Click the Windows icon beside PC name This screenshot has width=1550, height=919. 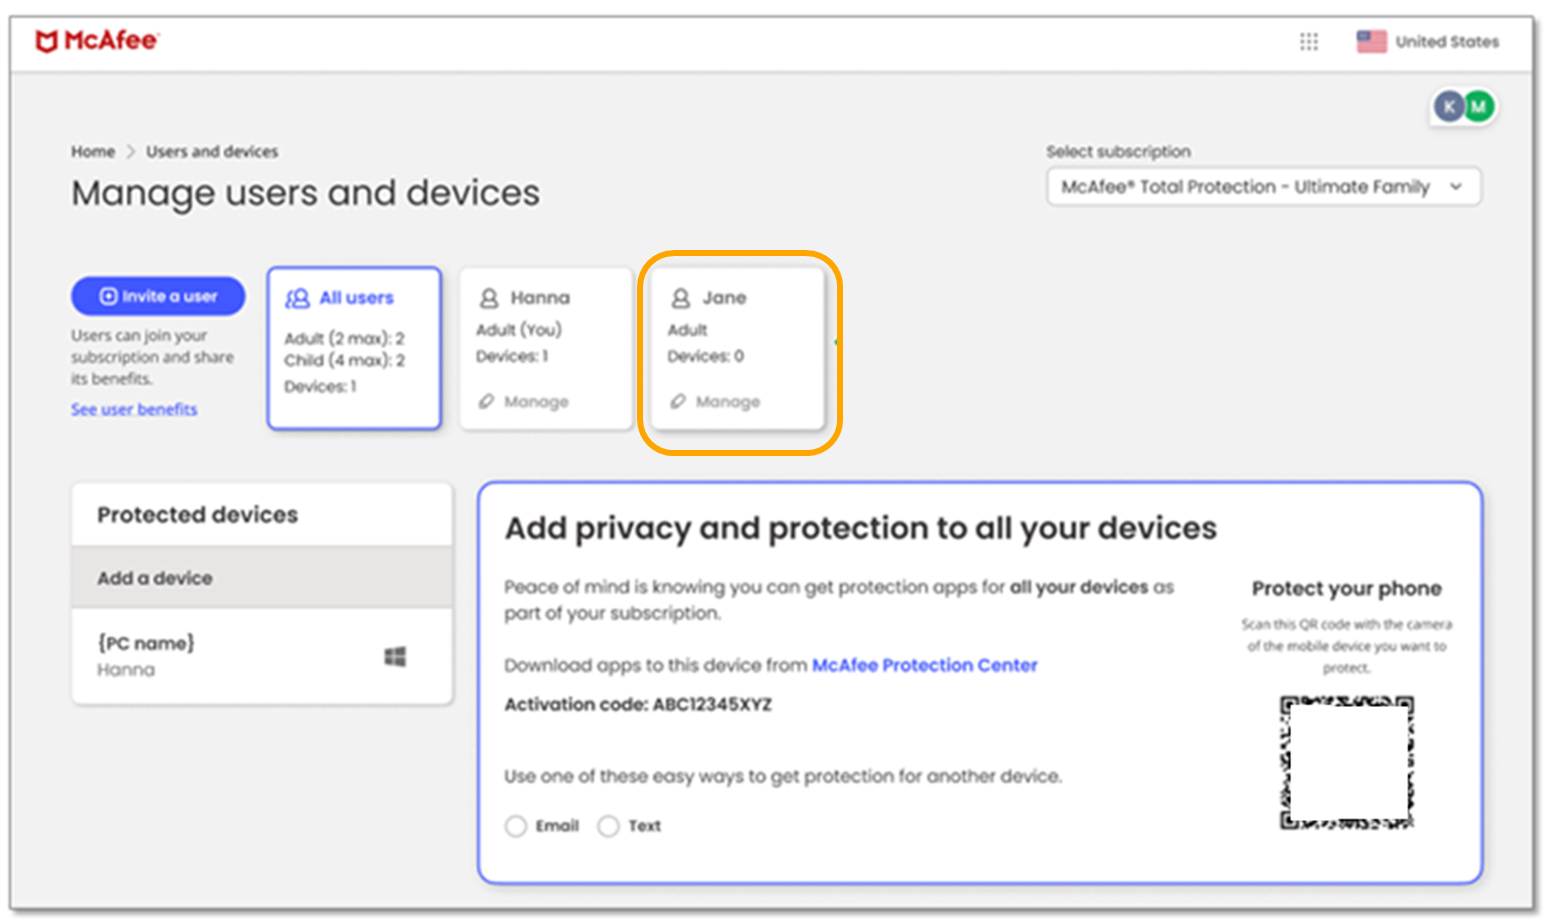[x=395, y=656]
